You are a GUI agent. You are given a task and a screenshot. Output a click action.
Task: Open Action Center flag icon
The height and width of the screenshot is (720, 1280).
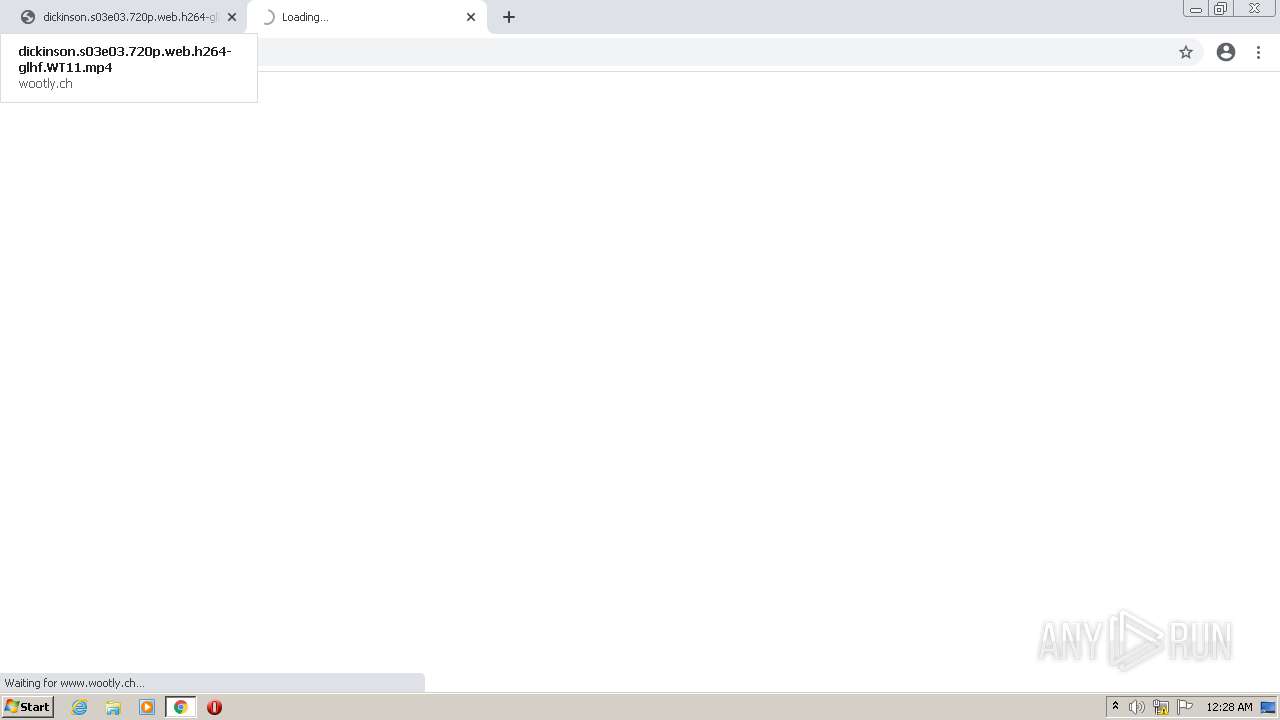(1185, 707)
